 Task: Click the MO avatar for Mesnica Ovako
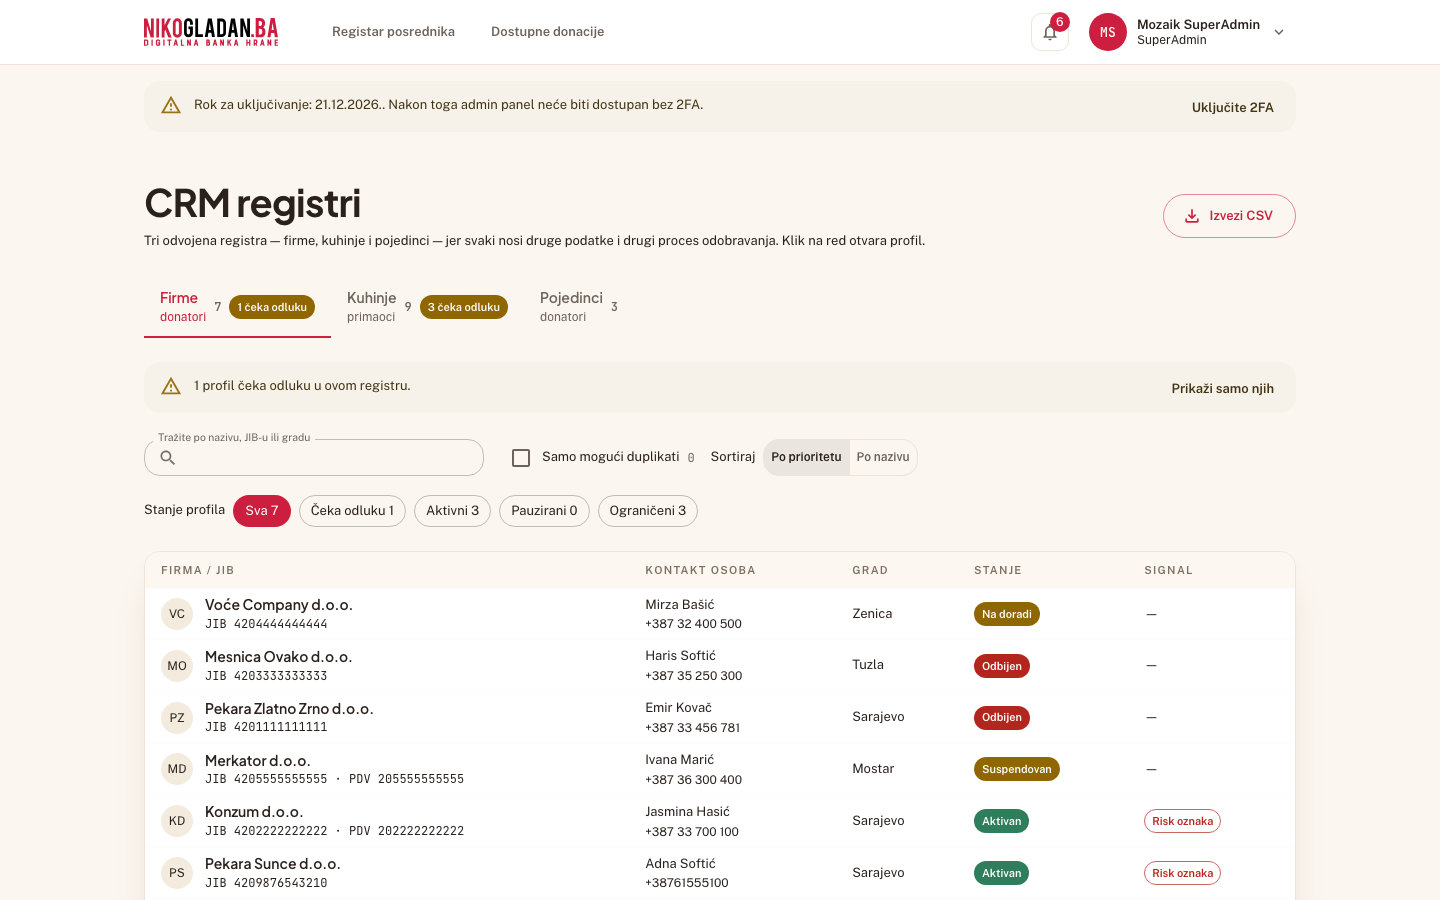[x=177, y=666]
